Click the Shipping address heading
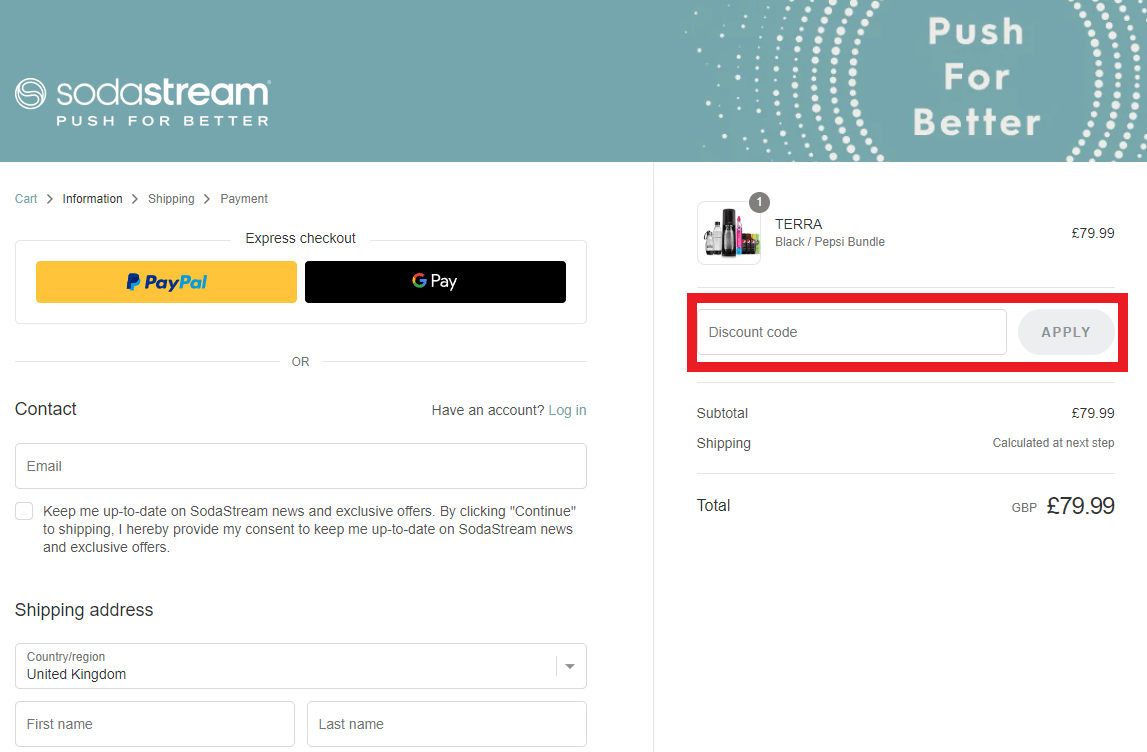Viewport: 1147px width, 752px height. (x=84, y=610)
